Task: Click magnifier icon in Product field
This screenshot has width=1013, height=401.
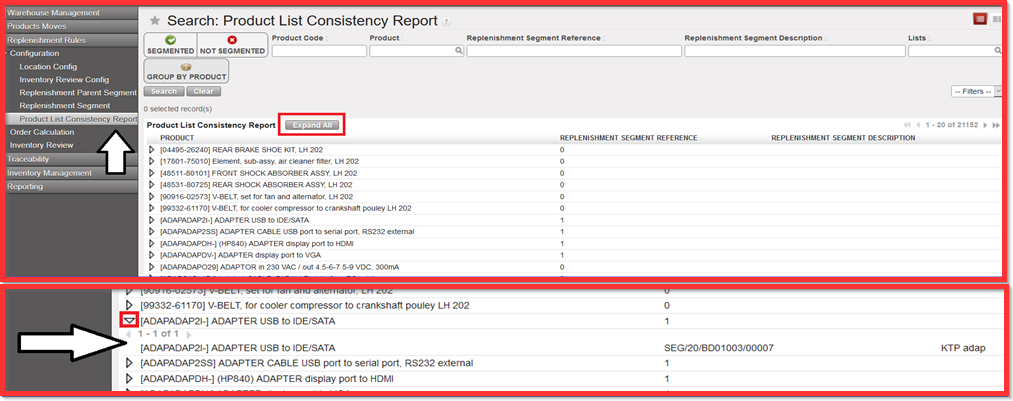Action: click(x=459, y=50)
